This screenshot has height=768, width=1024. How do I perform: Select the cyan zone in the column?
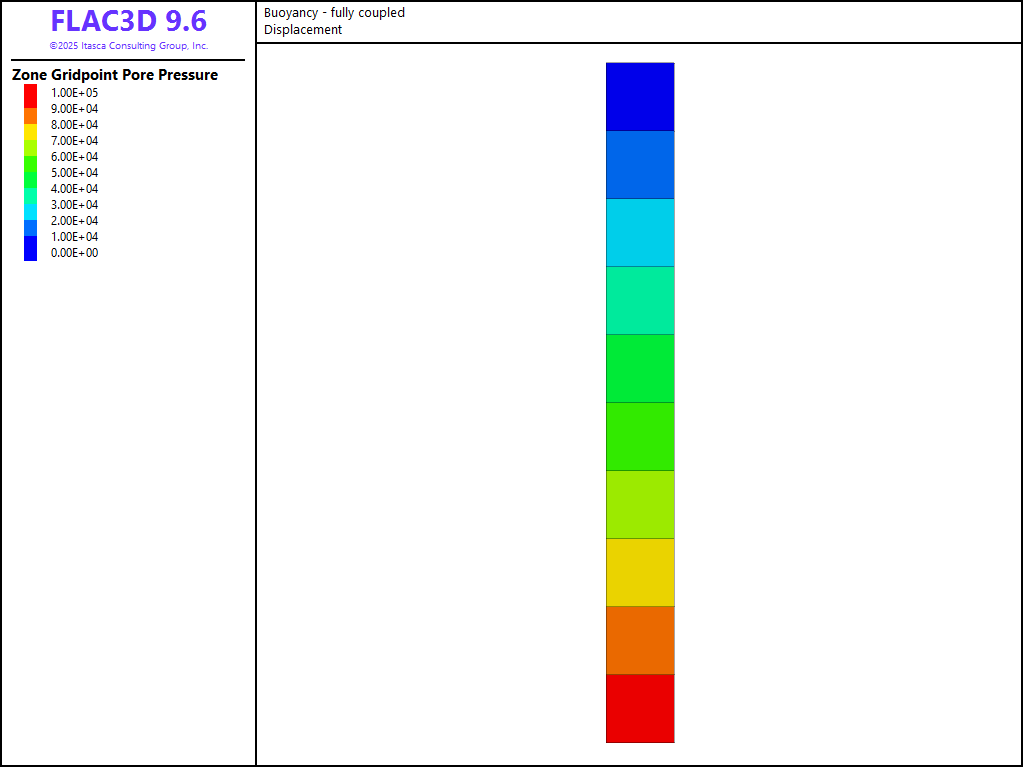click(640, 232)
